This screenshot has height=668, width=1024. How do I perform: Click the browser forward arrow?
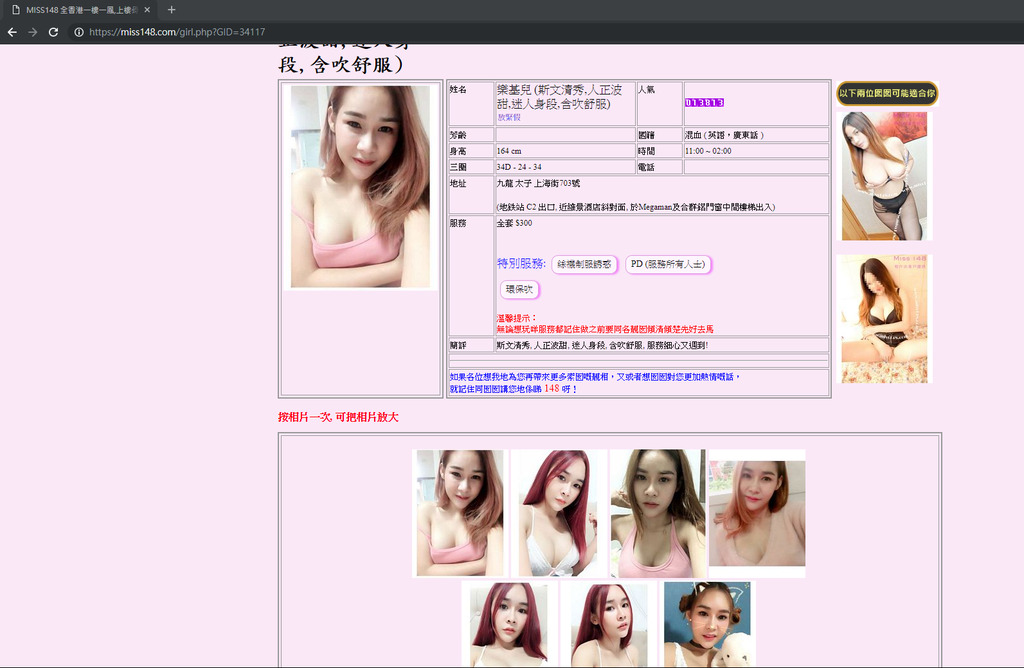pos(32,32)
